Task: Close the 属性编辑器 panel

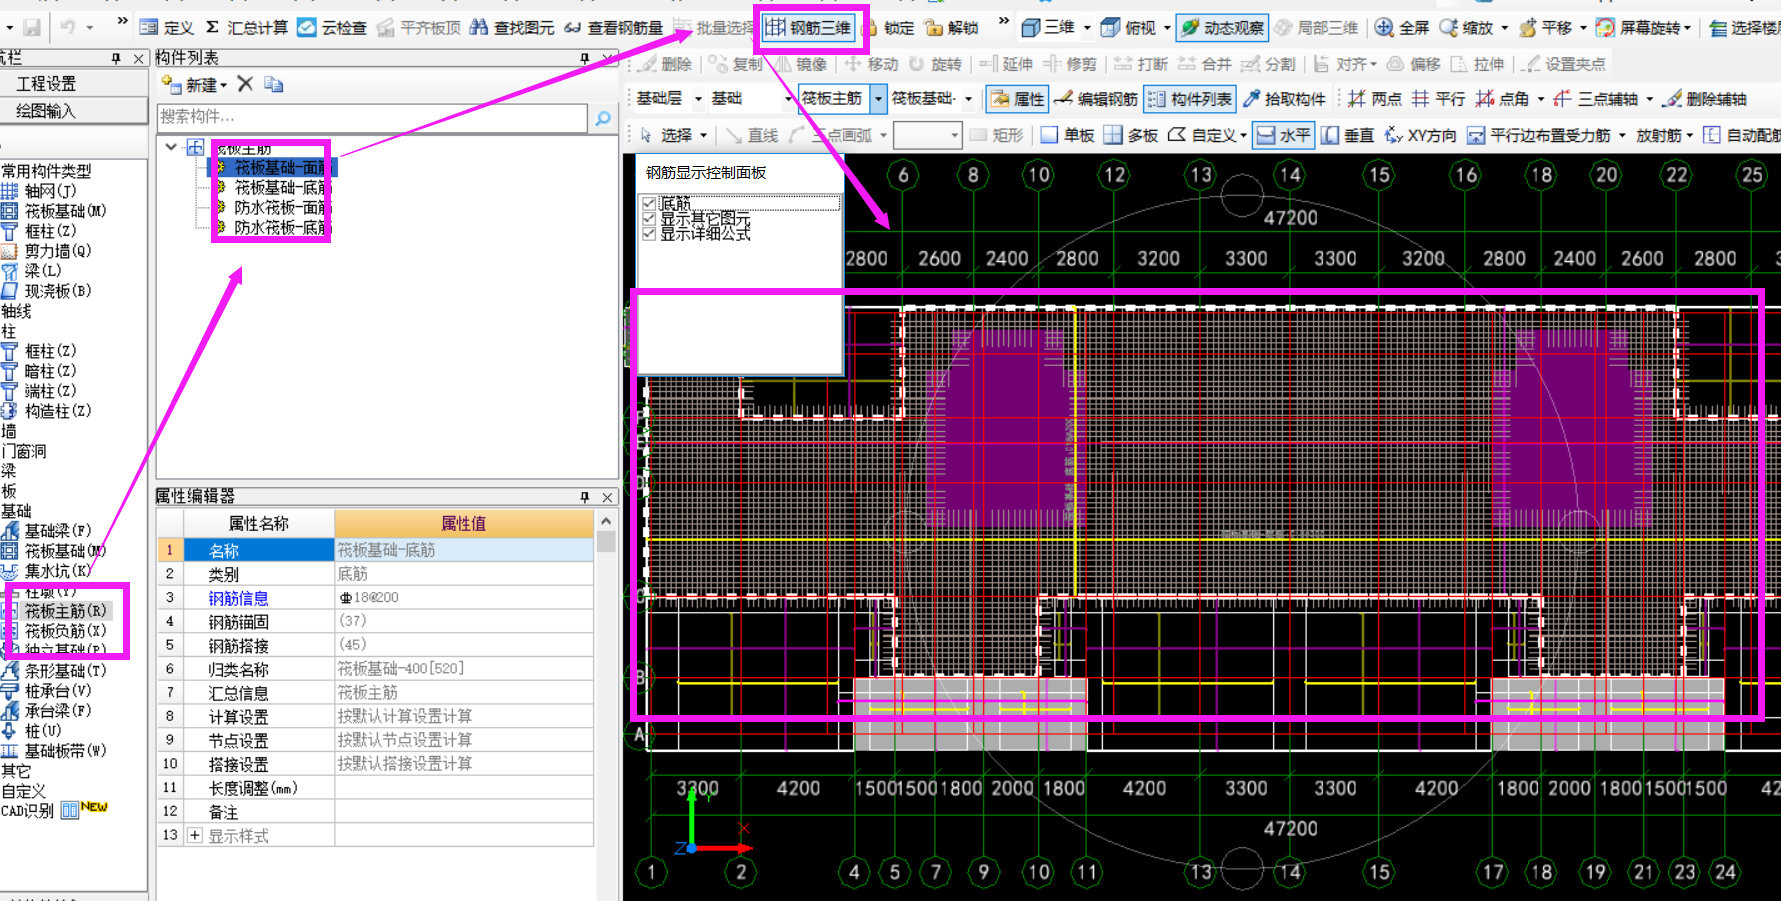Action: pos(607,497)
